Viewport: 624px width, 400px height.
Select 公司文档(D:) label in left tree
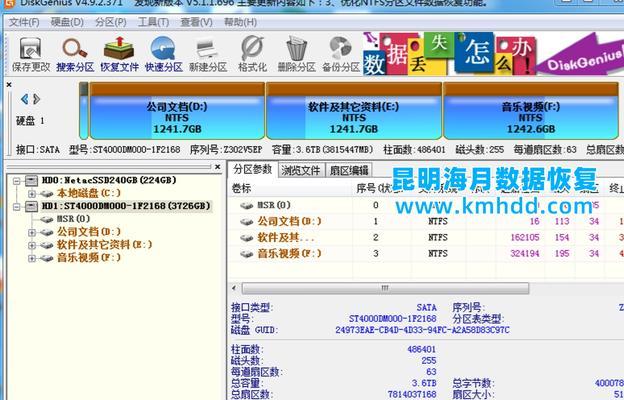tap(89, 232)
